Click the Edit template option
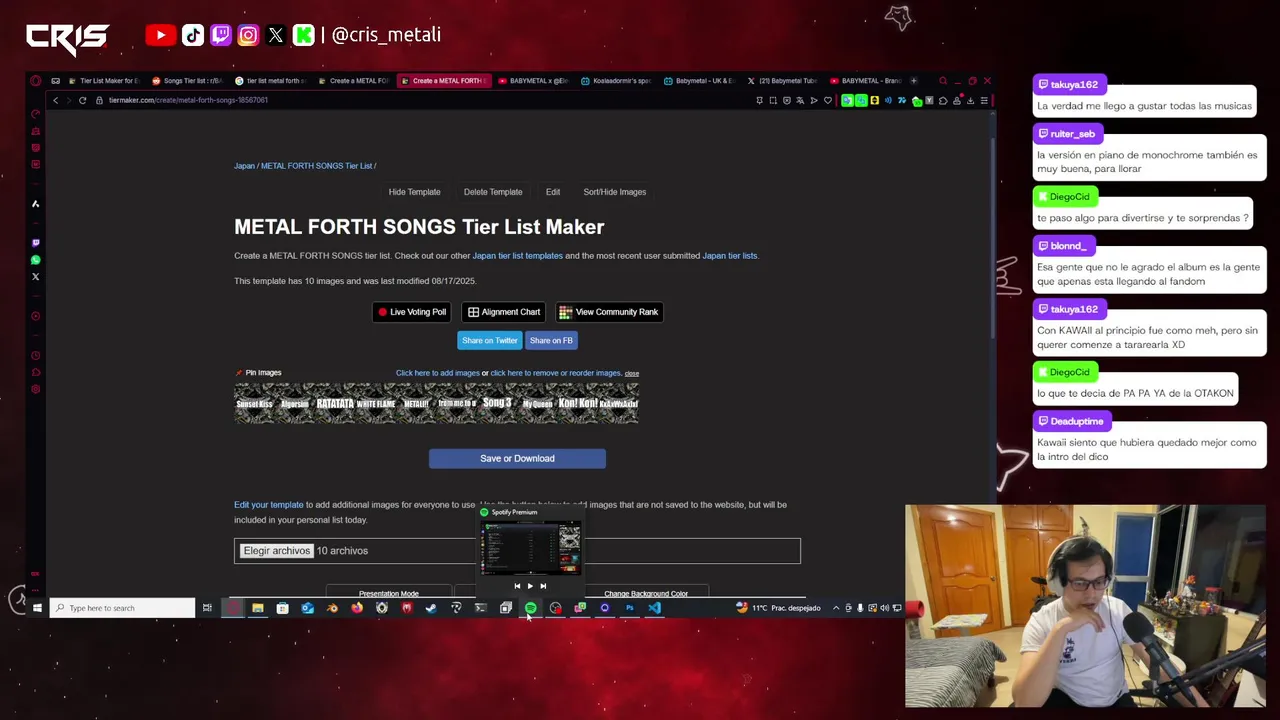 [x=553, y=192]
